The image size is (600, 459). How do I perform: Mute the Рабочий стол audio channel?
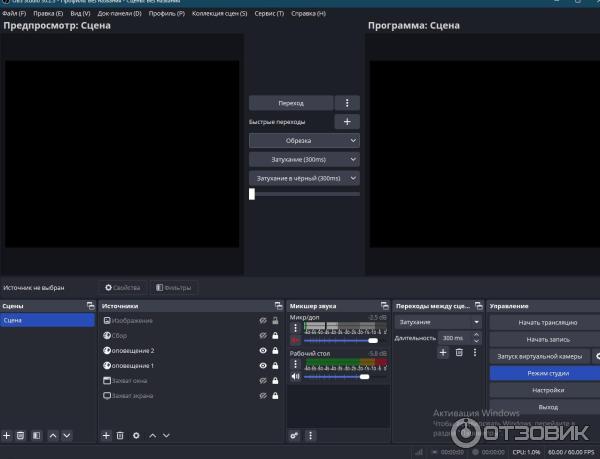pos(295,376)
